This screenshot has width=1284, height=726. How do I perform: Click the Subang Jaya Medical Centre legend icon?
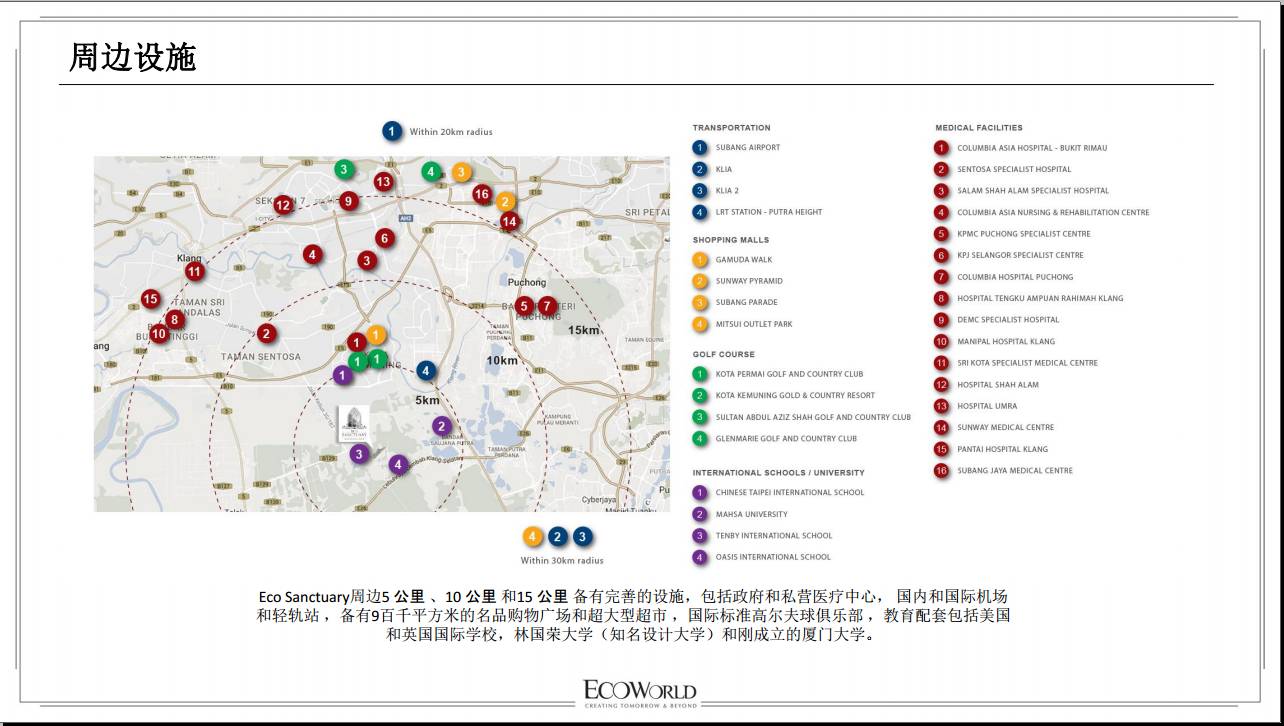pyautogui.click(x=941, y=471)
